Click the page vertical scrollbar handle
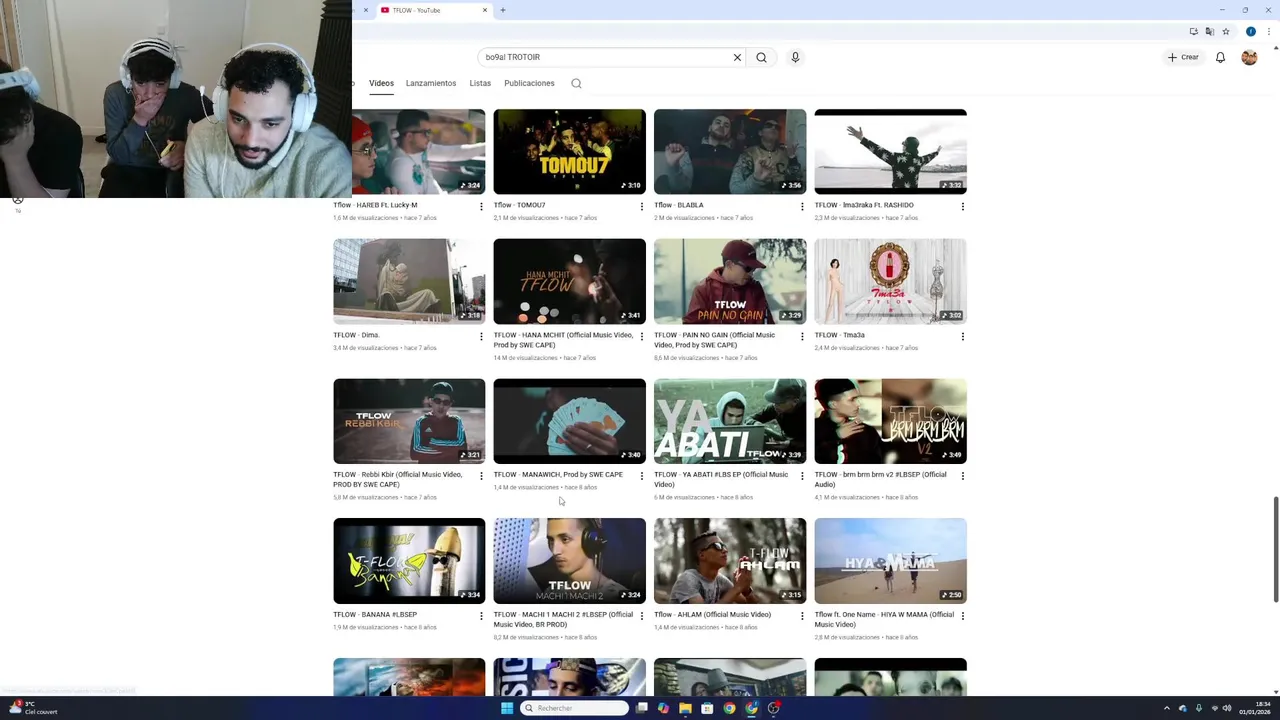 (1275, 549)
